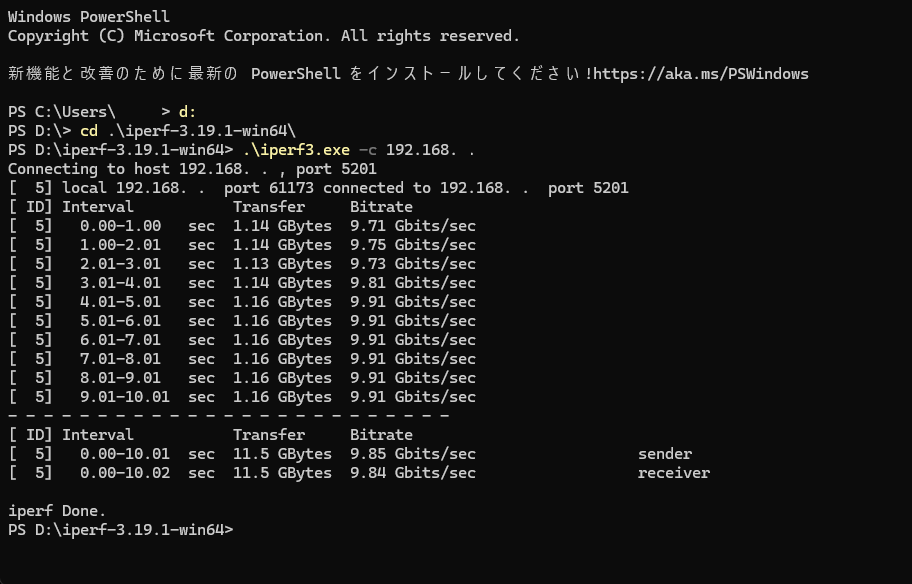Click the Microsoft Corporation copyright line
This screenshot has width=912, height=584.
263,36
